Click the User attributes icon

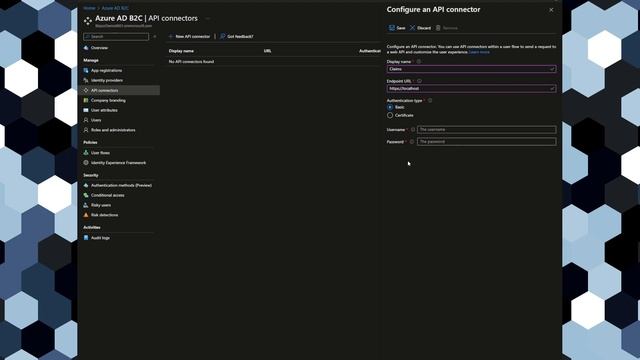click(86, 110)
